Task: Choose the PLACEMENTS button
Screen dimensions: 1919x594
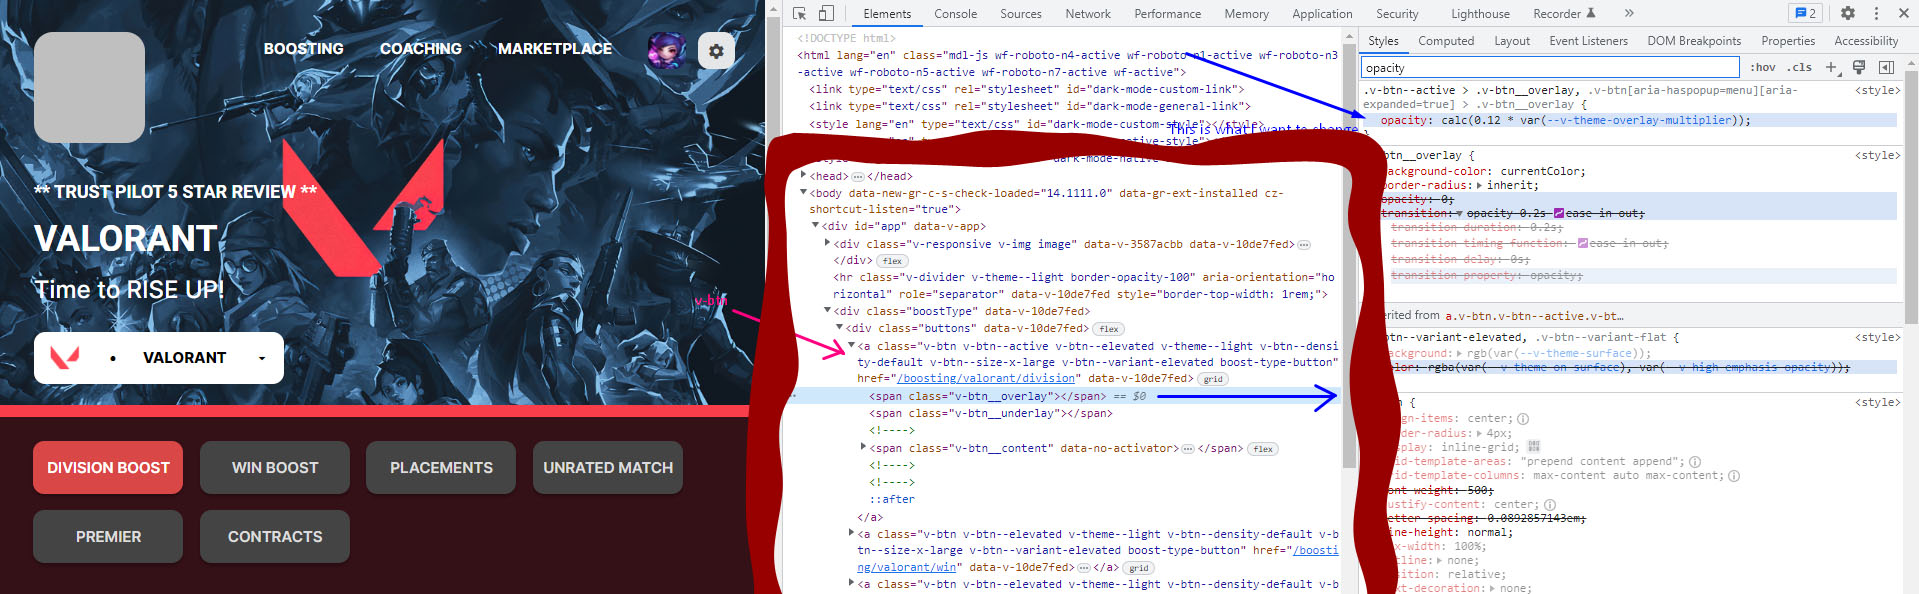Action: click(x=441, y=467)
